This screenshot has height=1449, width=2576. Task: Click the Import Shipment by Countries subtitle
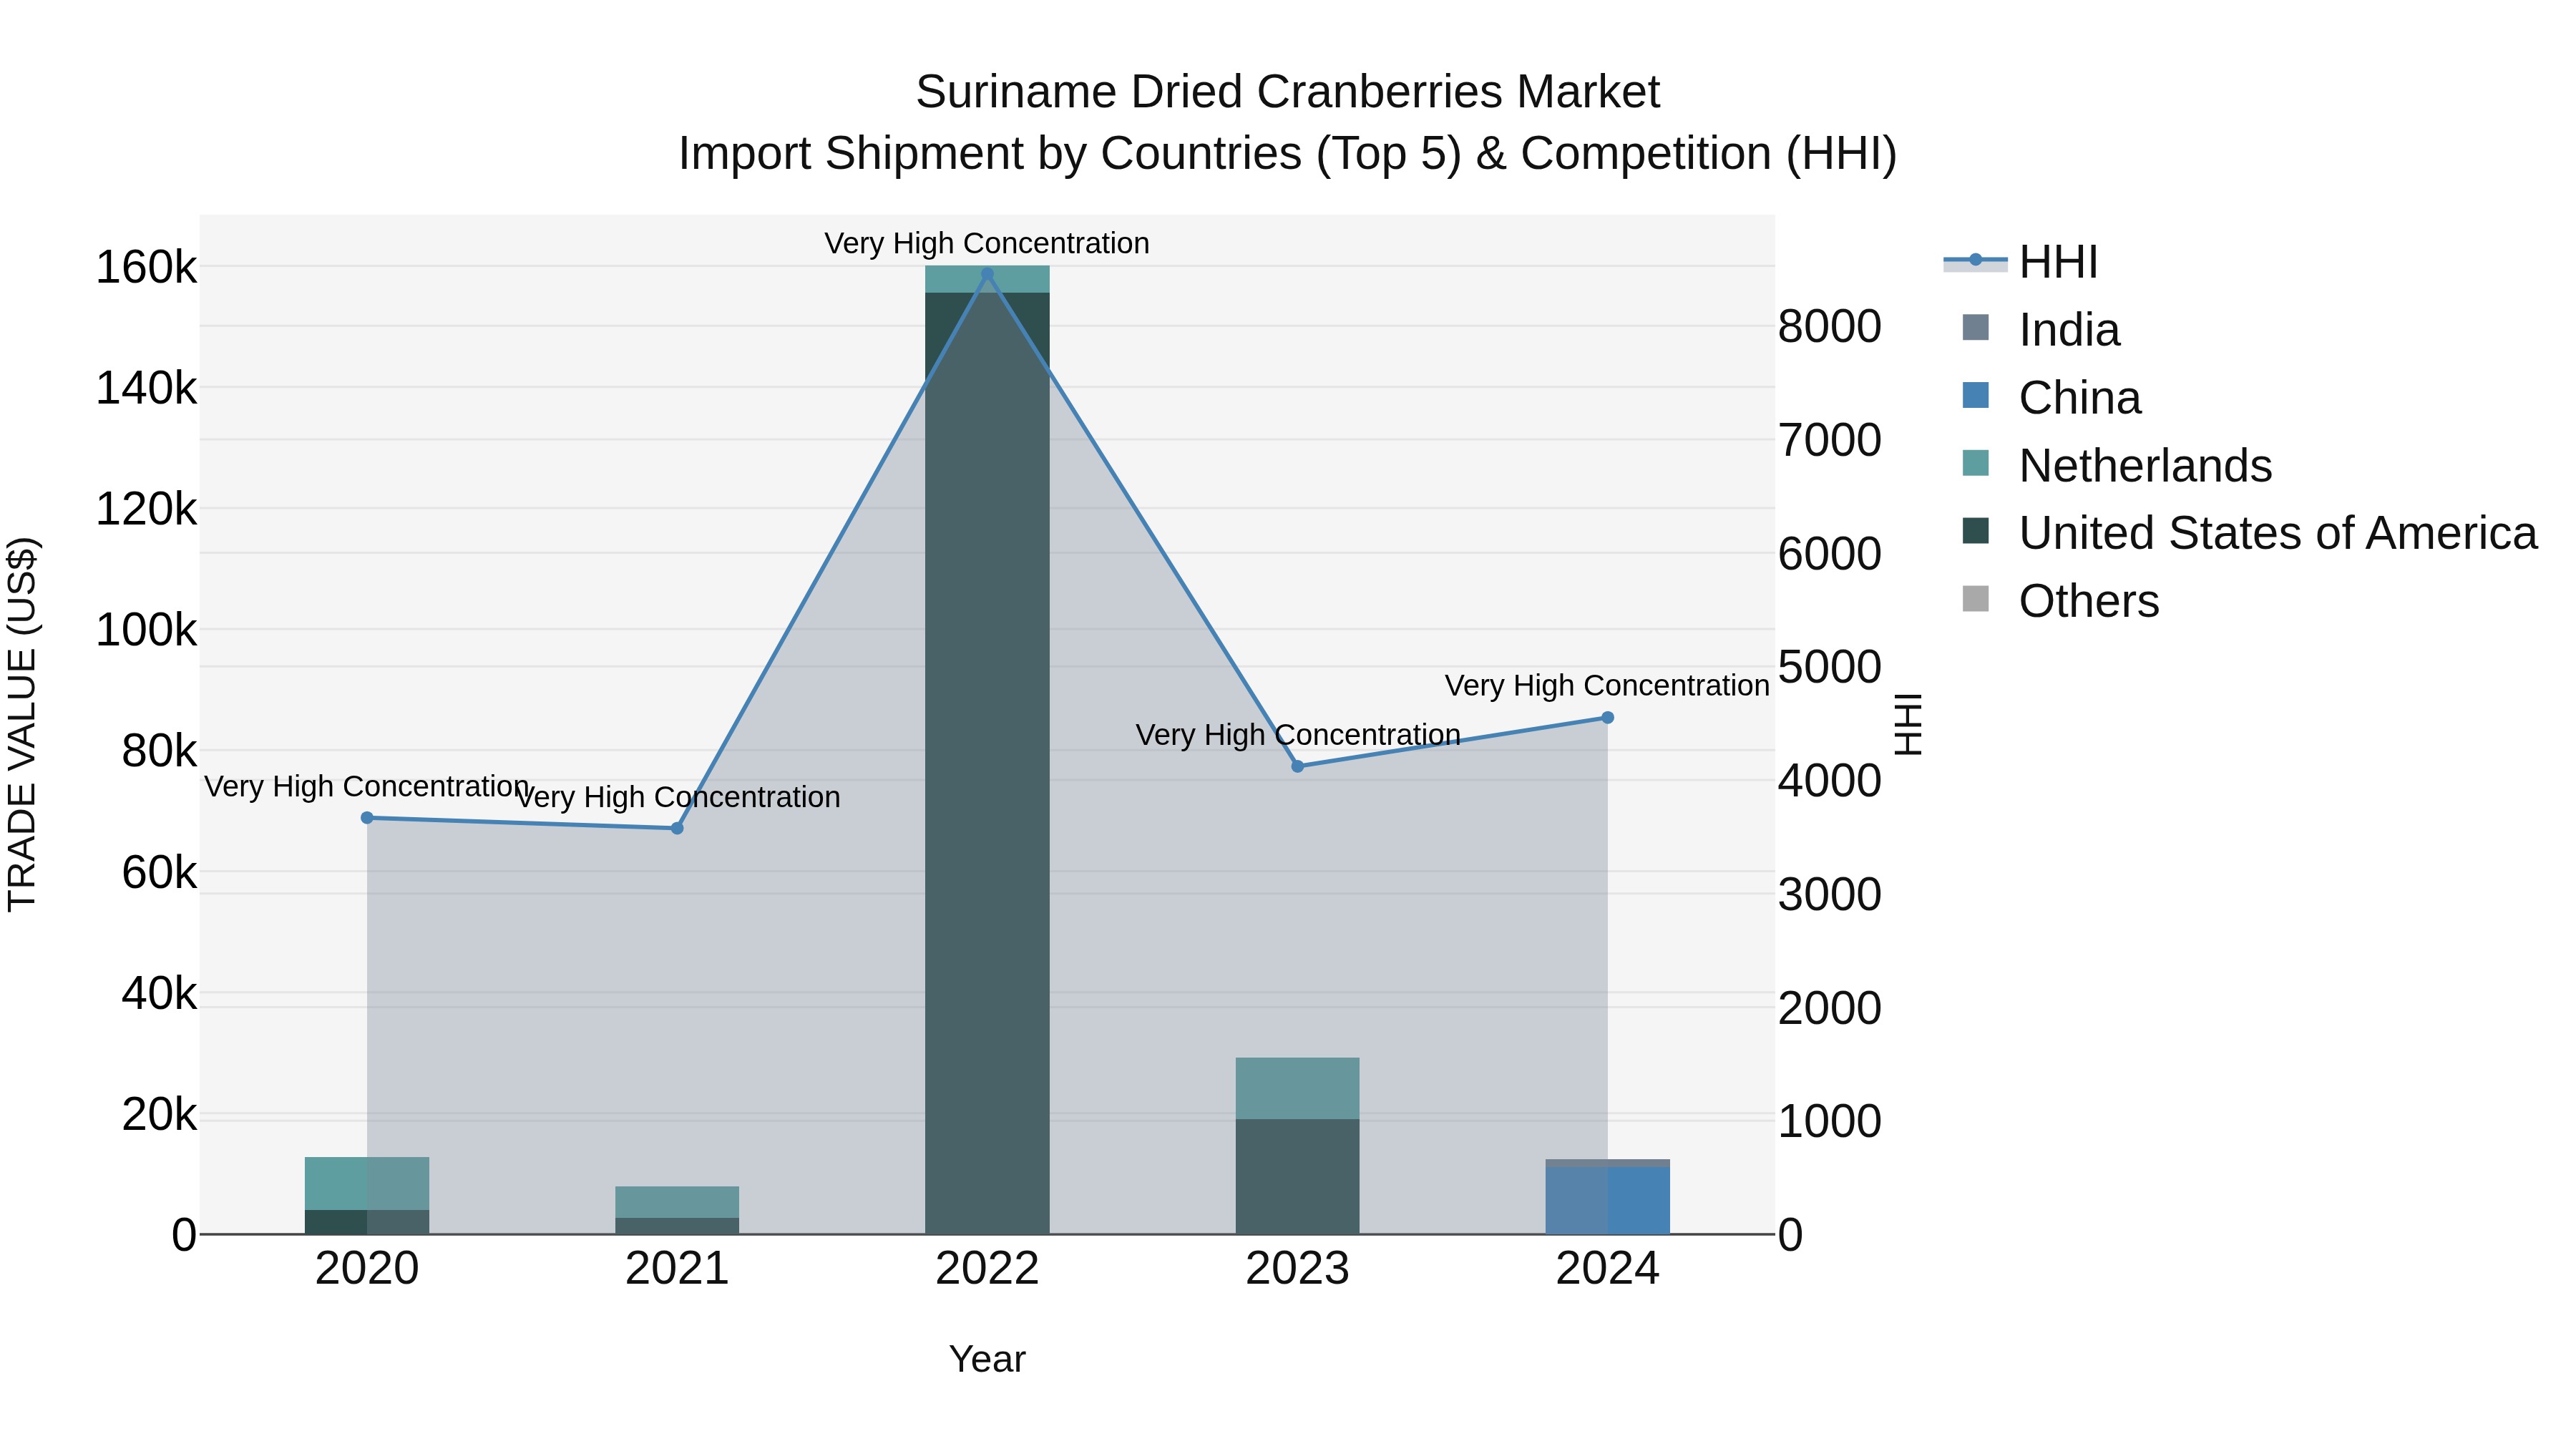pyautogui.click(x=1288, y=154)
